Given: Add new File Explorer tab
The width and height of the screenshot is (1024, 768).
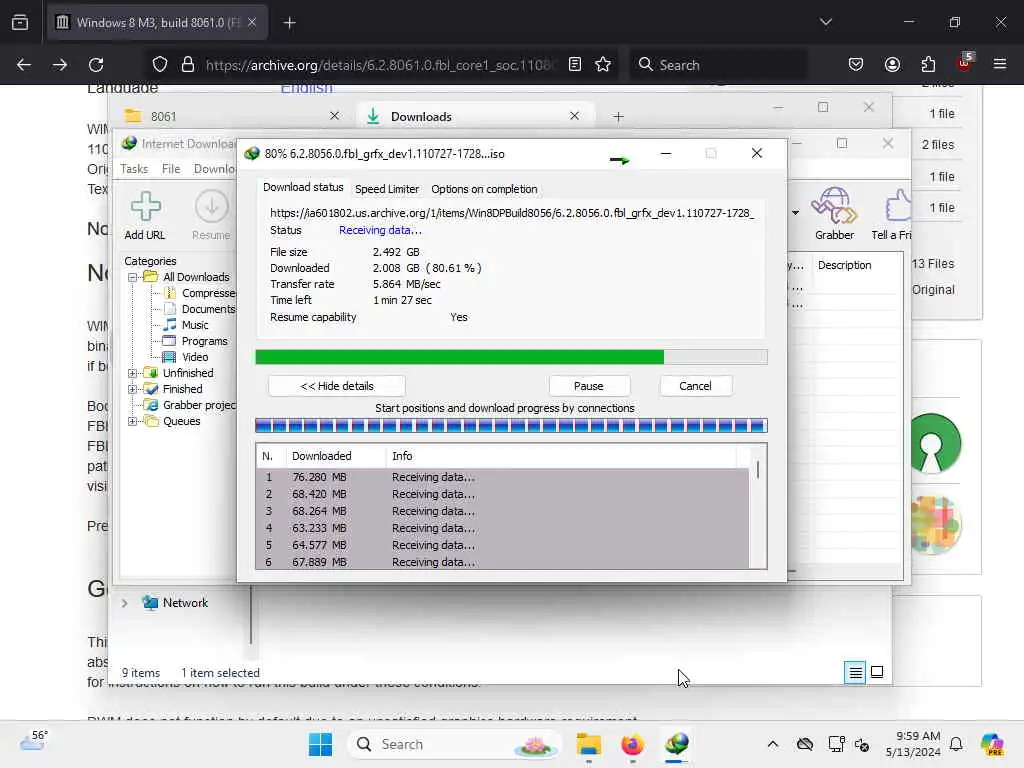Looking at the screenshot, I should [618, 116].
